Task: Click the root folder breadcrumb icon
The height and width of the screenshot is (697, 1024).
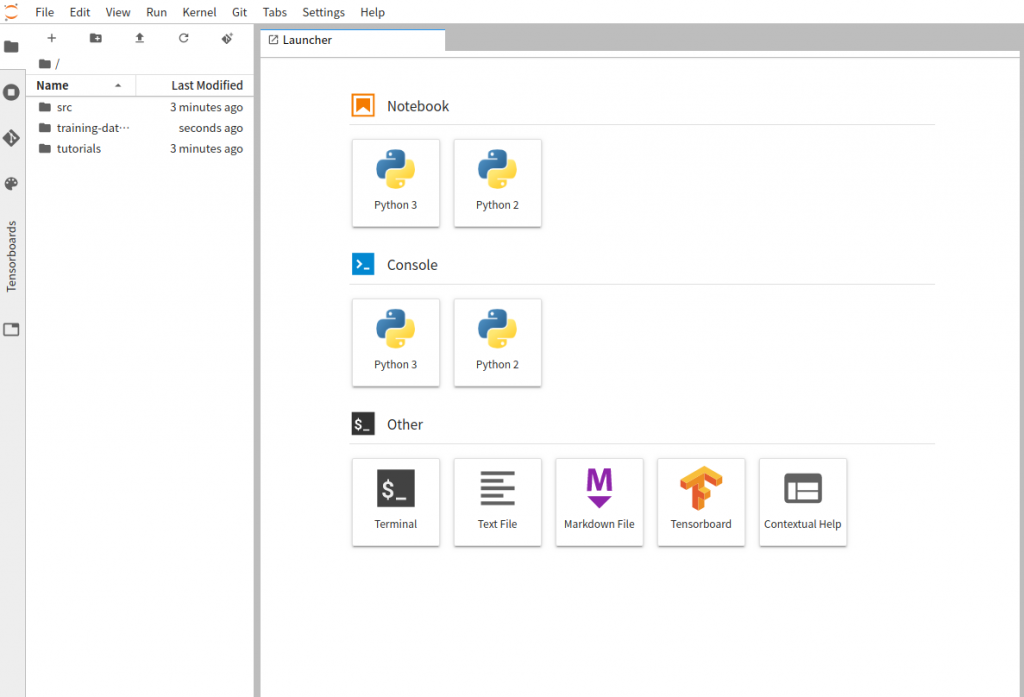Action: pyautogui.click(x=44, y=64)
